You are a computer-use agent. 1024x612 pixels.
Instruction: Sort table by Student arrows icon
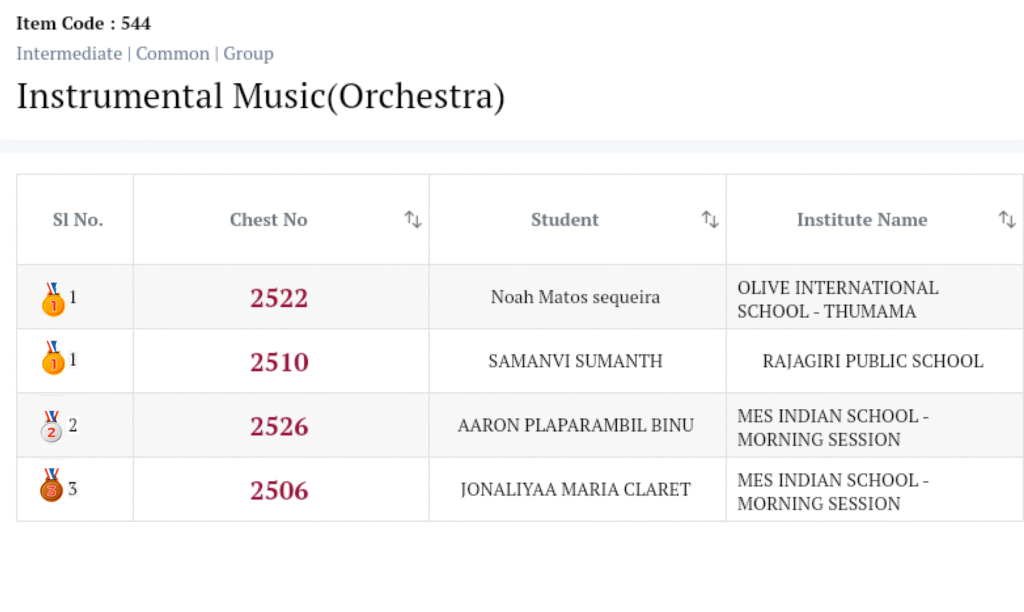click(x=710, y=220)
